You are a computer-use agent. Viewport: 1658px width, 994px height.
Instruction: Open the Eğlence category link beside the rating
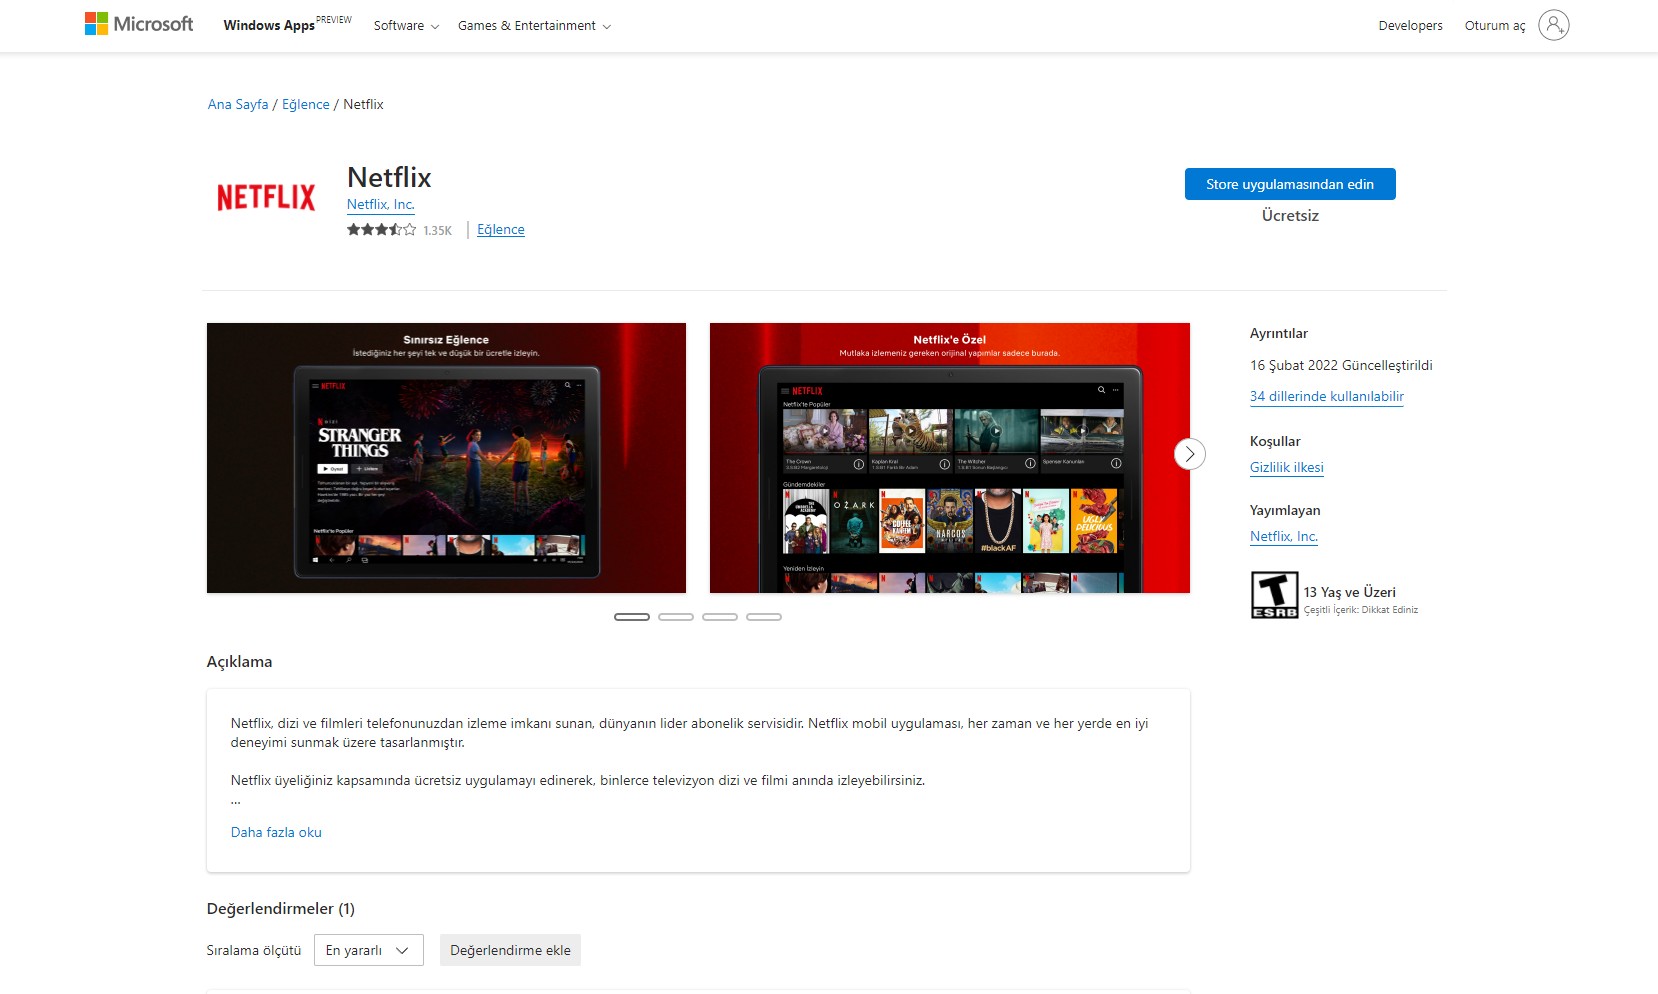tap(501, 230)
